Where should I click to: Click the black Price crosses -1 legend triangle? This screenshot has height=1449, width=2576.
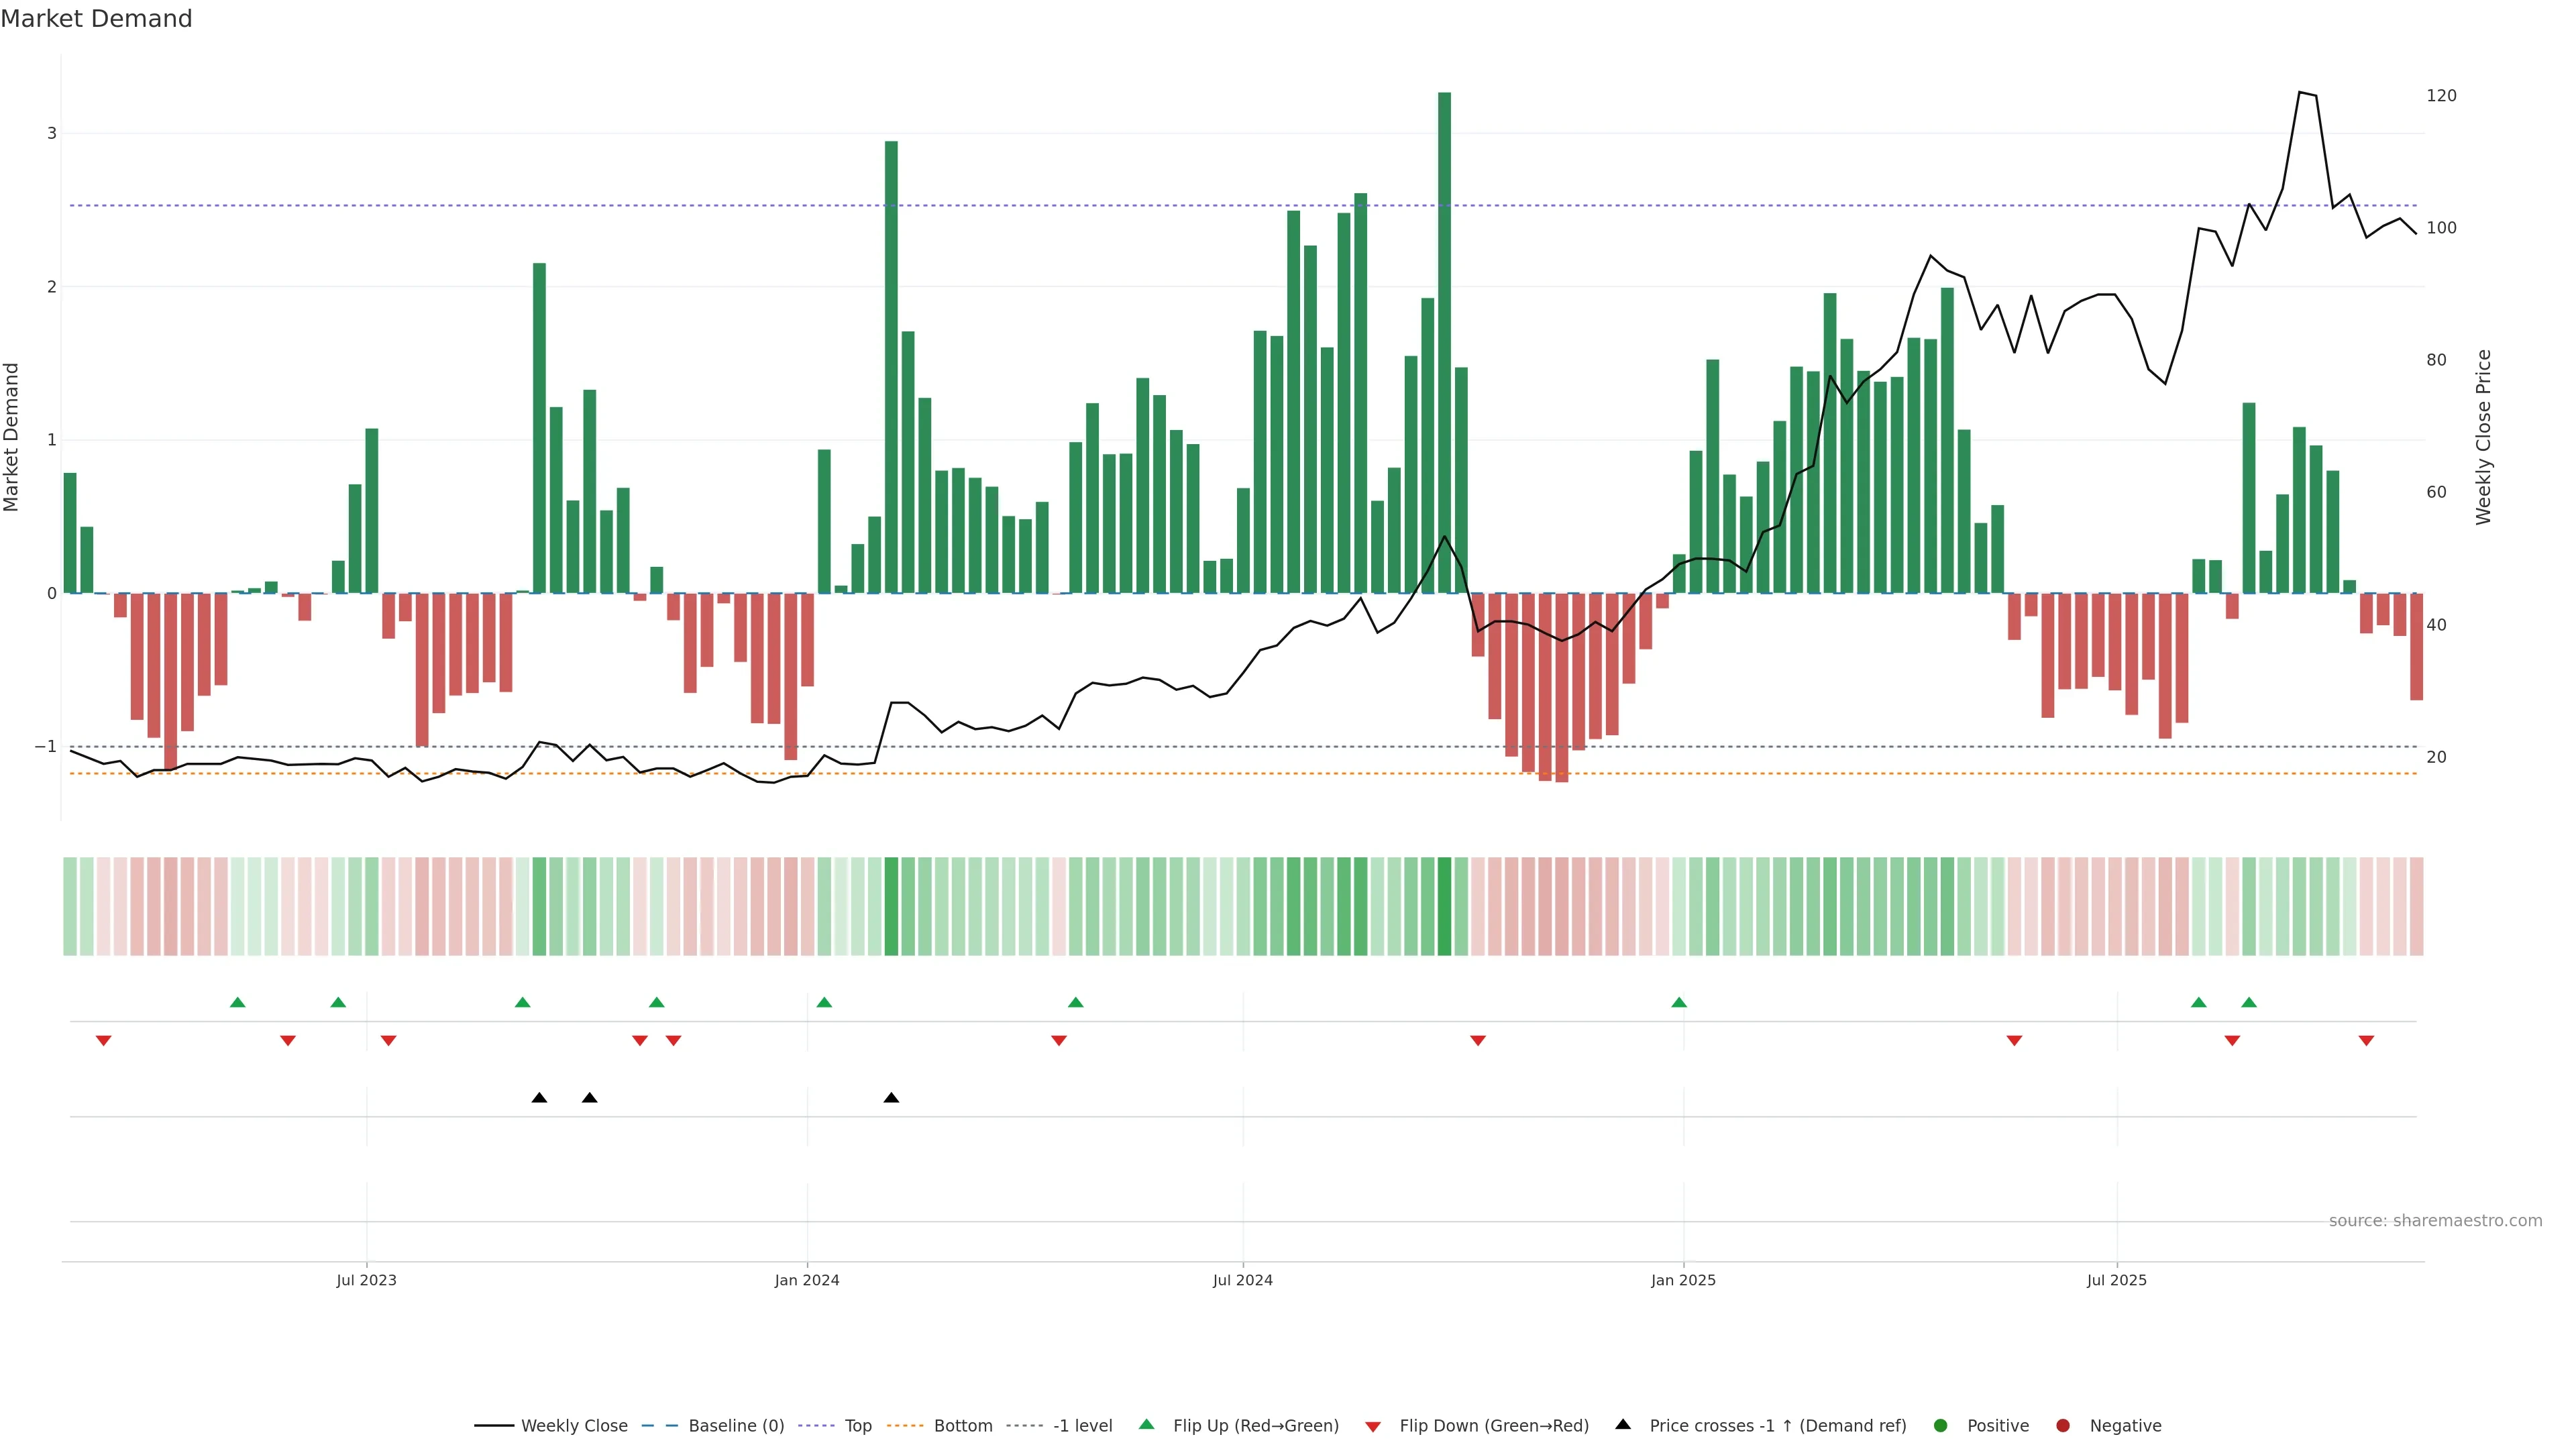1623,1424
